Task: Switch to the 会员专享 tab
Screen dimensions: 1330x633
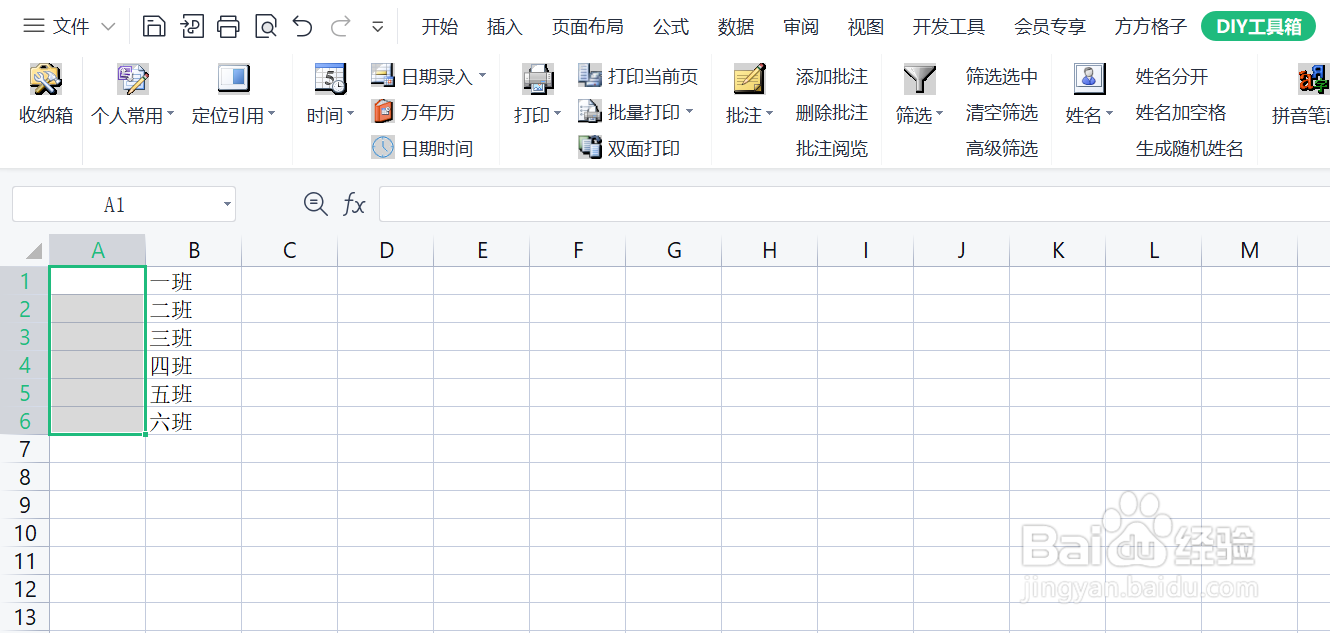Action: 1050,27
